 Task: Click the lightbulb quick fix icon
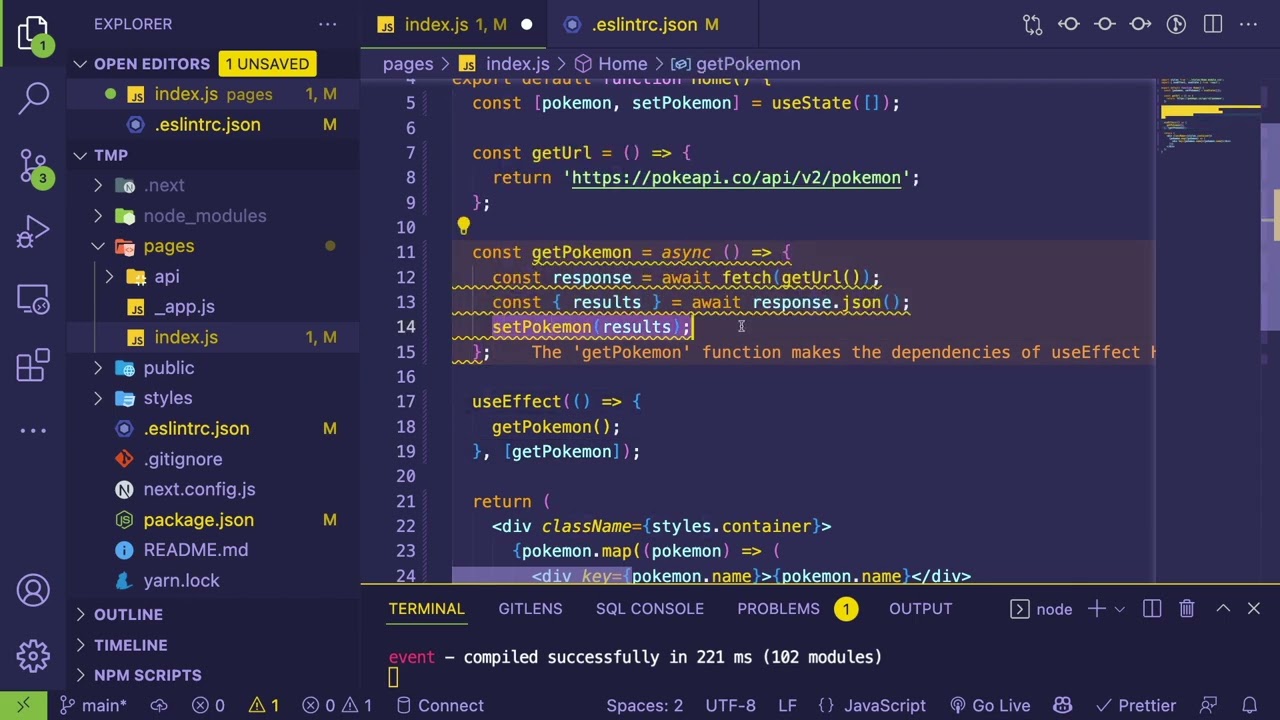click(x=463, y=227)
